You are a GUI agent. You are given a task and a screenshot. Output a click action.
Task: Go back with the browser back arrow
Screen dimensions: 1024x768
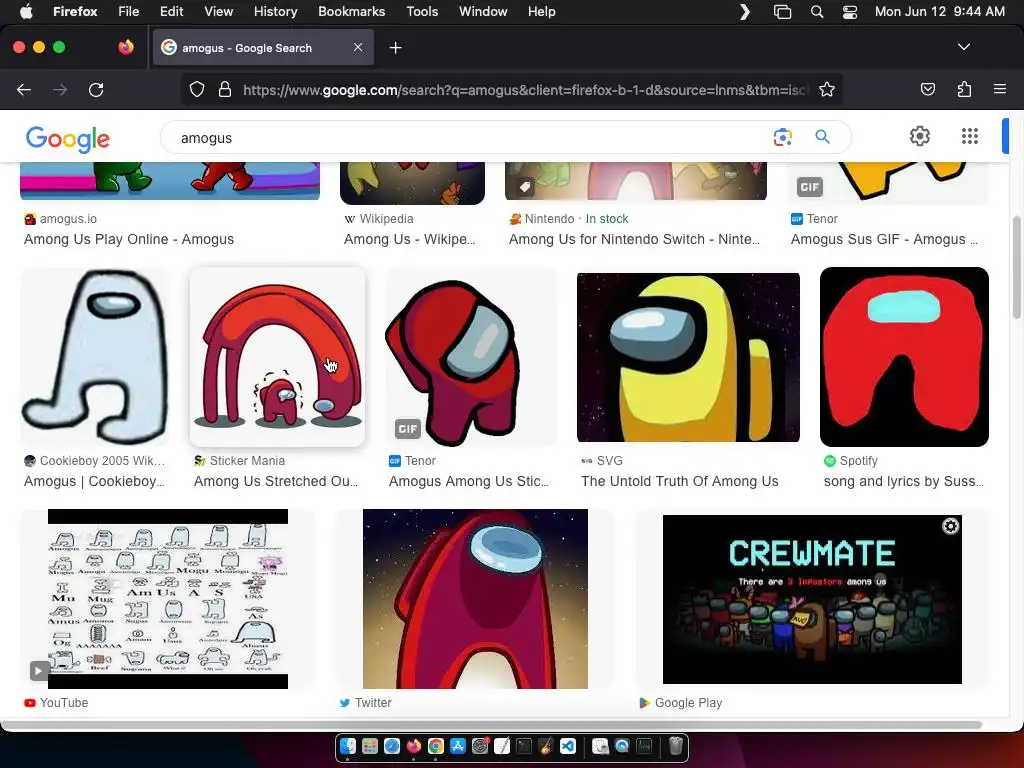[24, 89]
